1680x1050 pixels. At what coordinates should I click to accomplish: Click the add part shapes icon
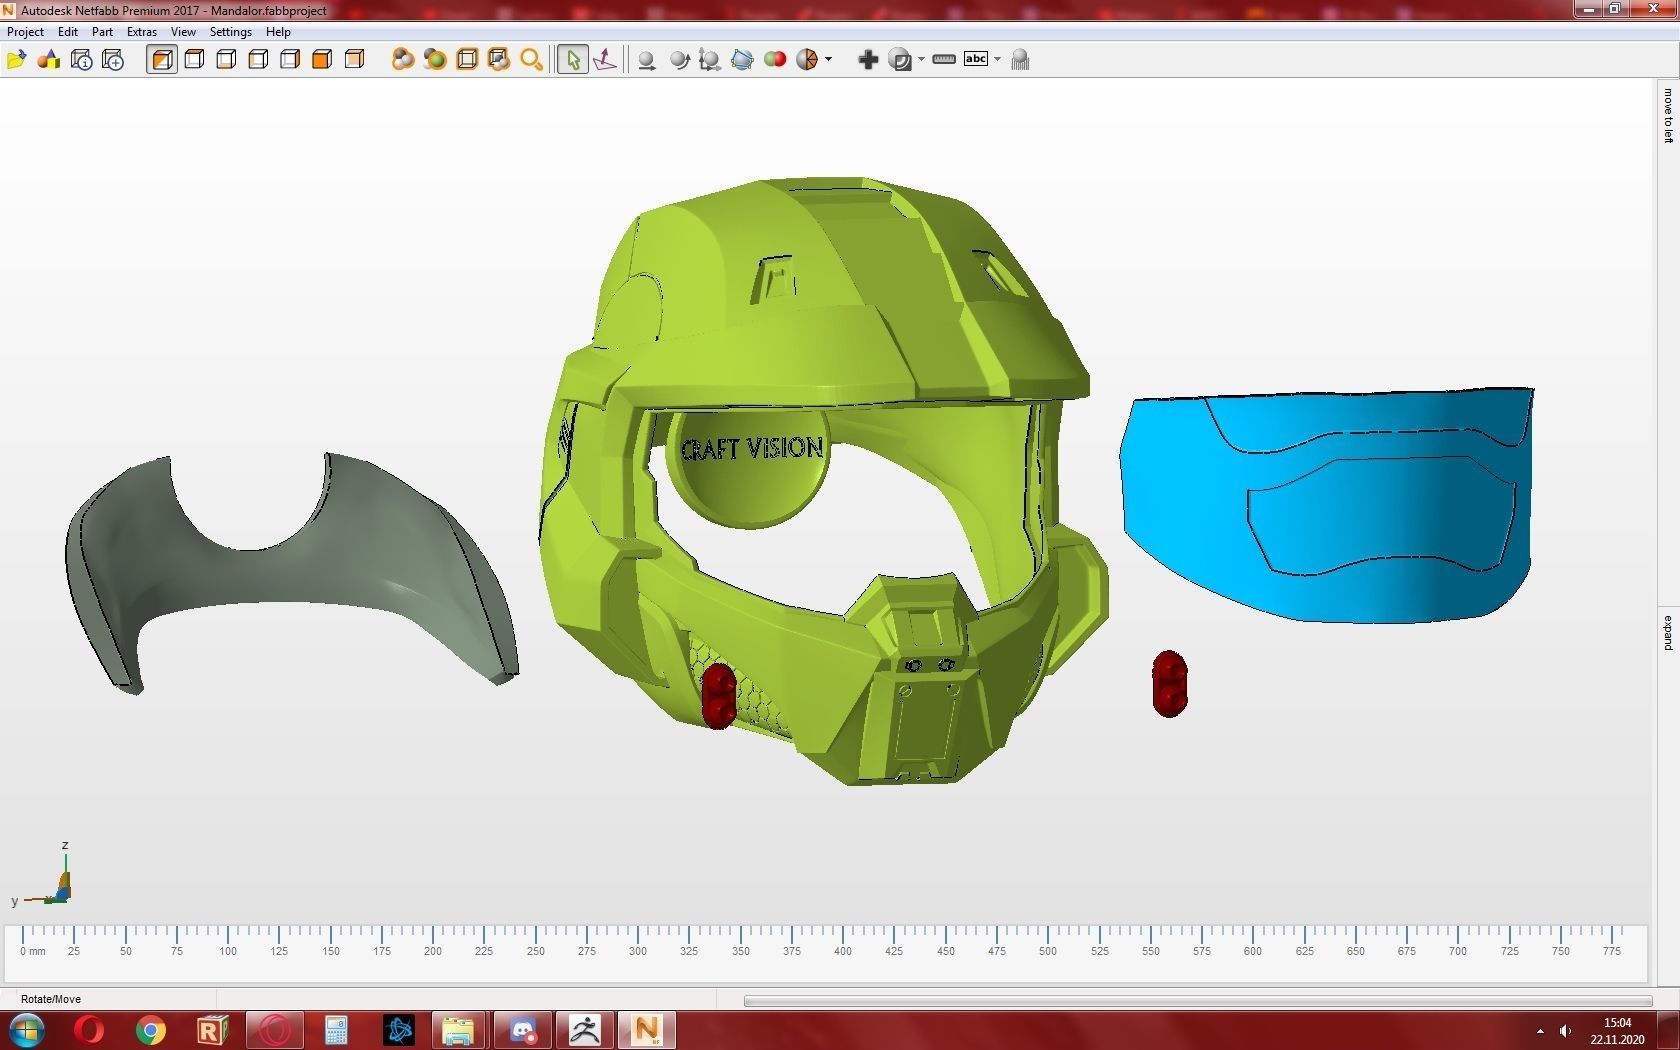(48, 60)
